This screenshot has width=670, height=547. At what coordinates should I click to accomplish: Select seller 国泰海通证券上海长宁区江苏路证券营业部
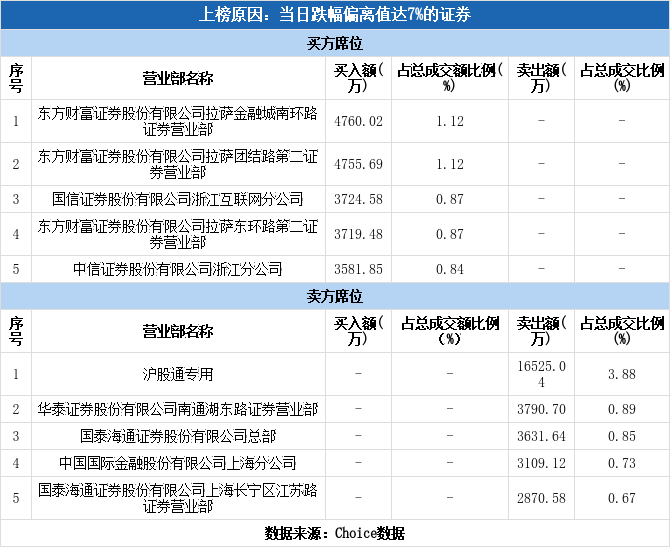(x=178, y=498)
